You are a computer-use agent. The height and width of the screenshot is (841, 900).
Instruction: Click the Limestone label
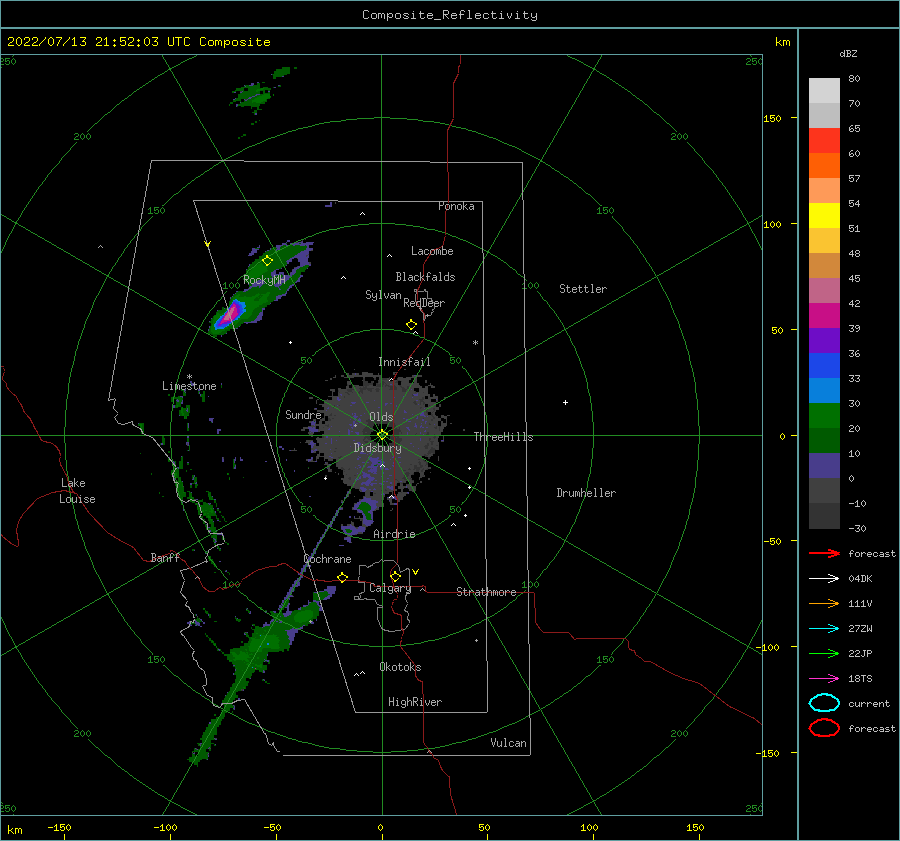tap(189, 386)
